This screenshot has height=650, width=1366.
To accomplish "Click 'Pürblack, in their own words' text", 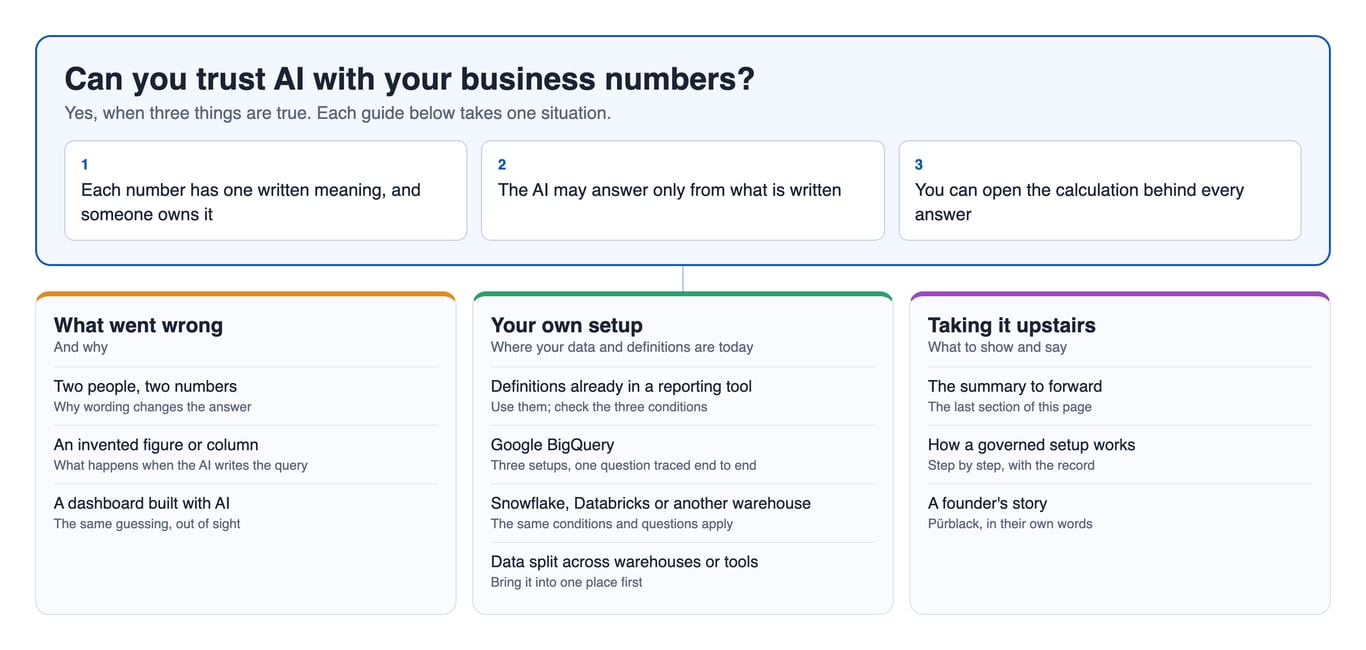I will 1010,524.
